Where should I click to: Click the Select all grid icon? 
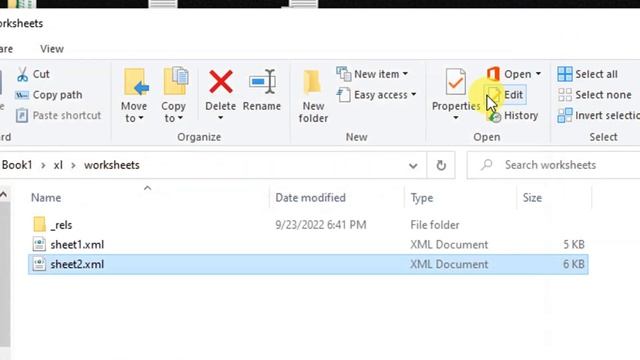[565, 74]
